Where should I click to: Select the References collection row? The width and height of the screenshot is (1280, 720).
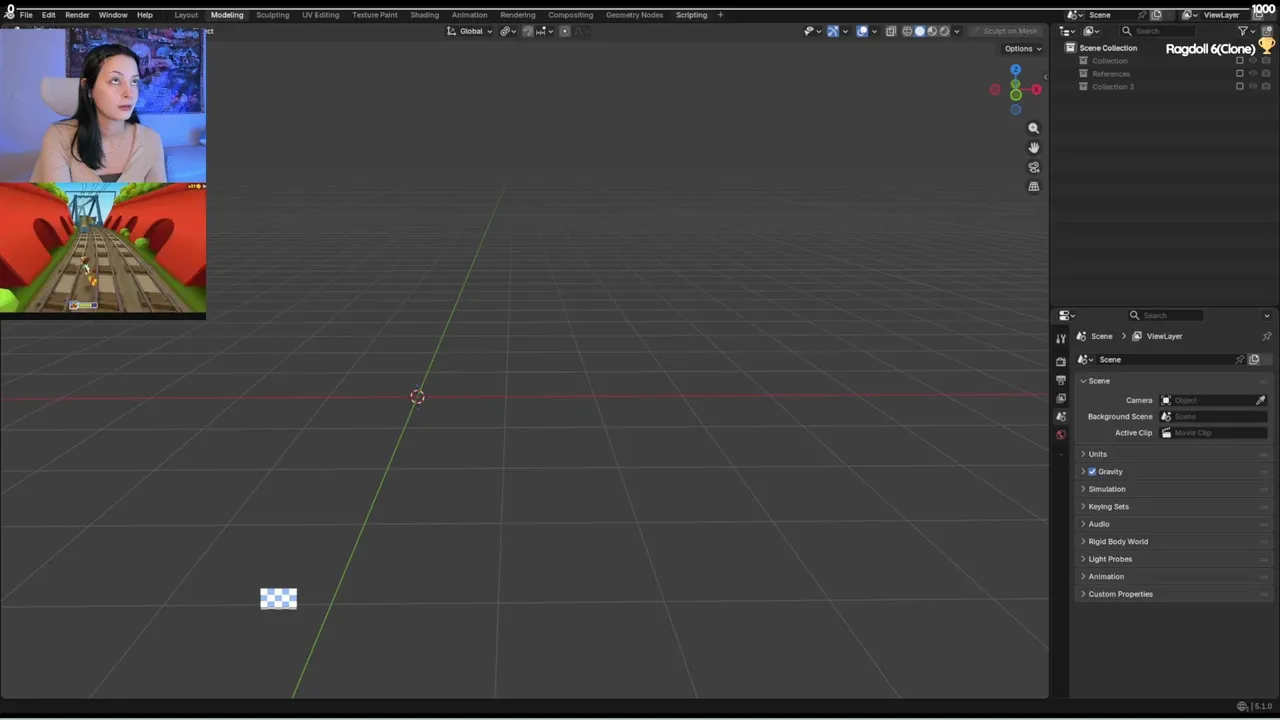pos(1111,74)
